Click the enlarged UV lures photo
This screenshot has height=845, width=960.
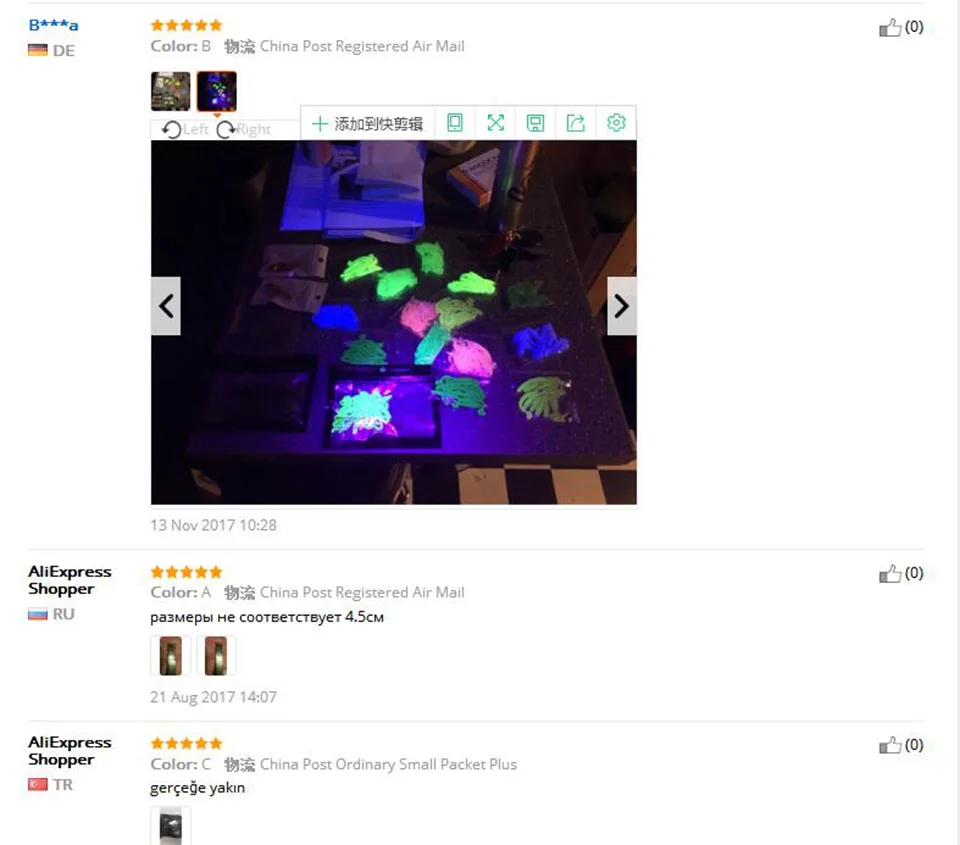[394, 322]
